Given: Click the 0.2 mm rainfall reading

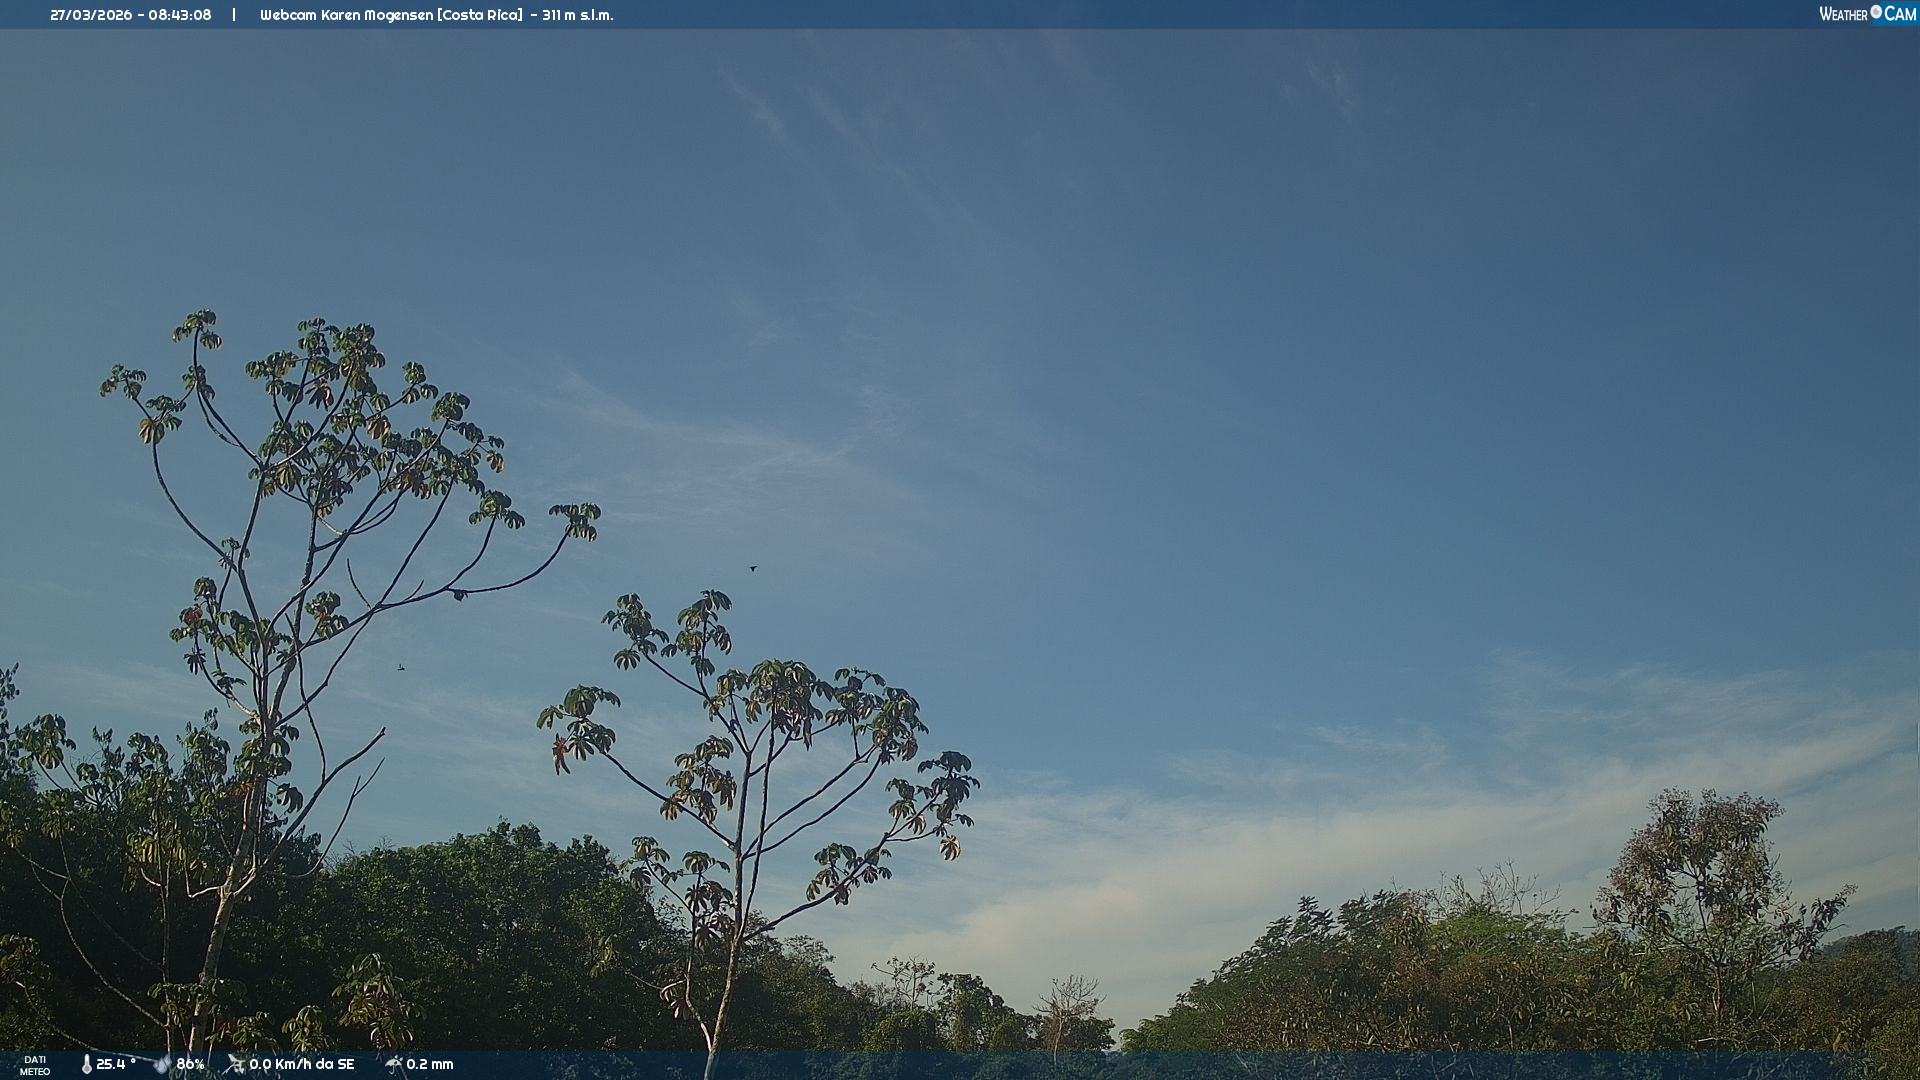Looking at the screenshot, I should [429, 1064].
